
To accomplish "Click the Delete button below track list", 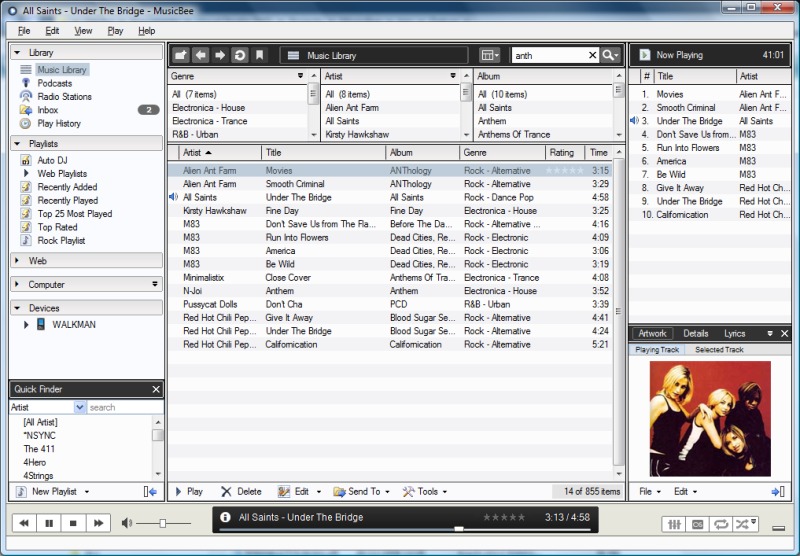I will click(x=241, y=492).
